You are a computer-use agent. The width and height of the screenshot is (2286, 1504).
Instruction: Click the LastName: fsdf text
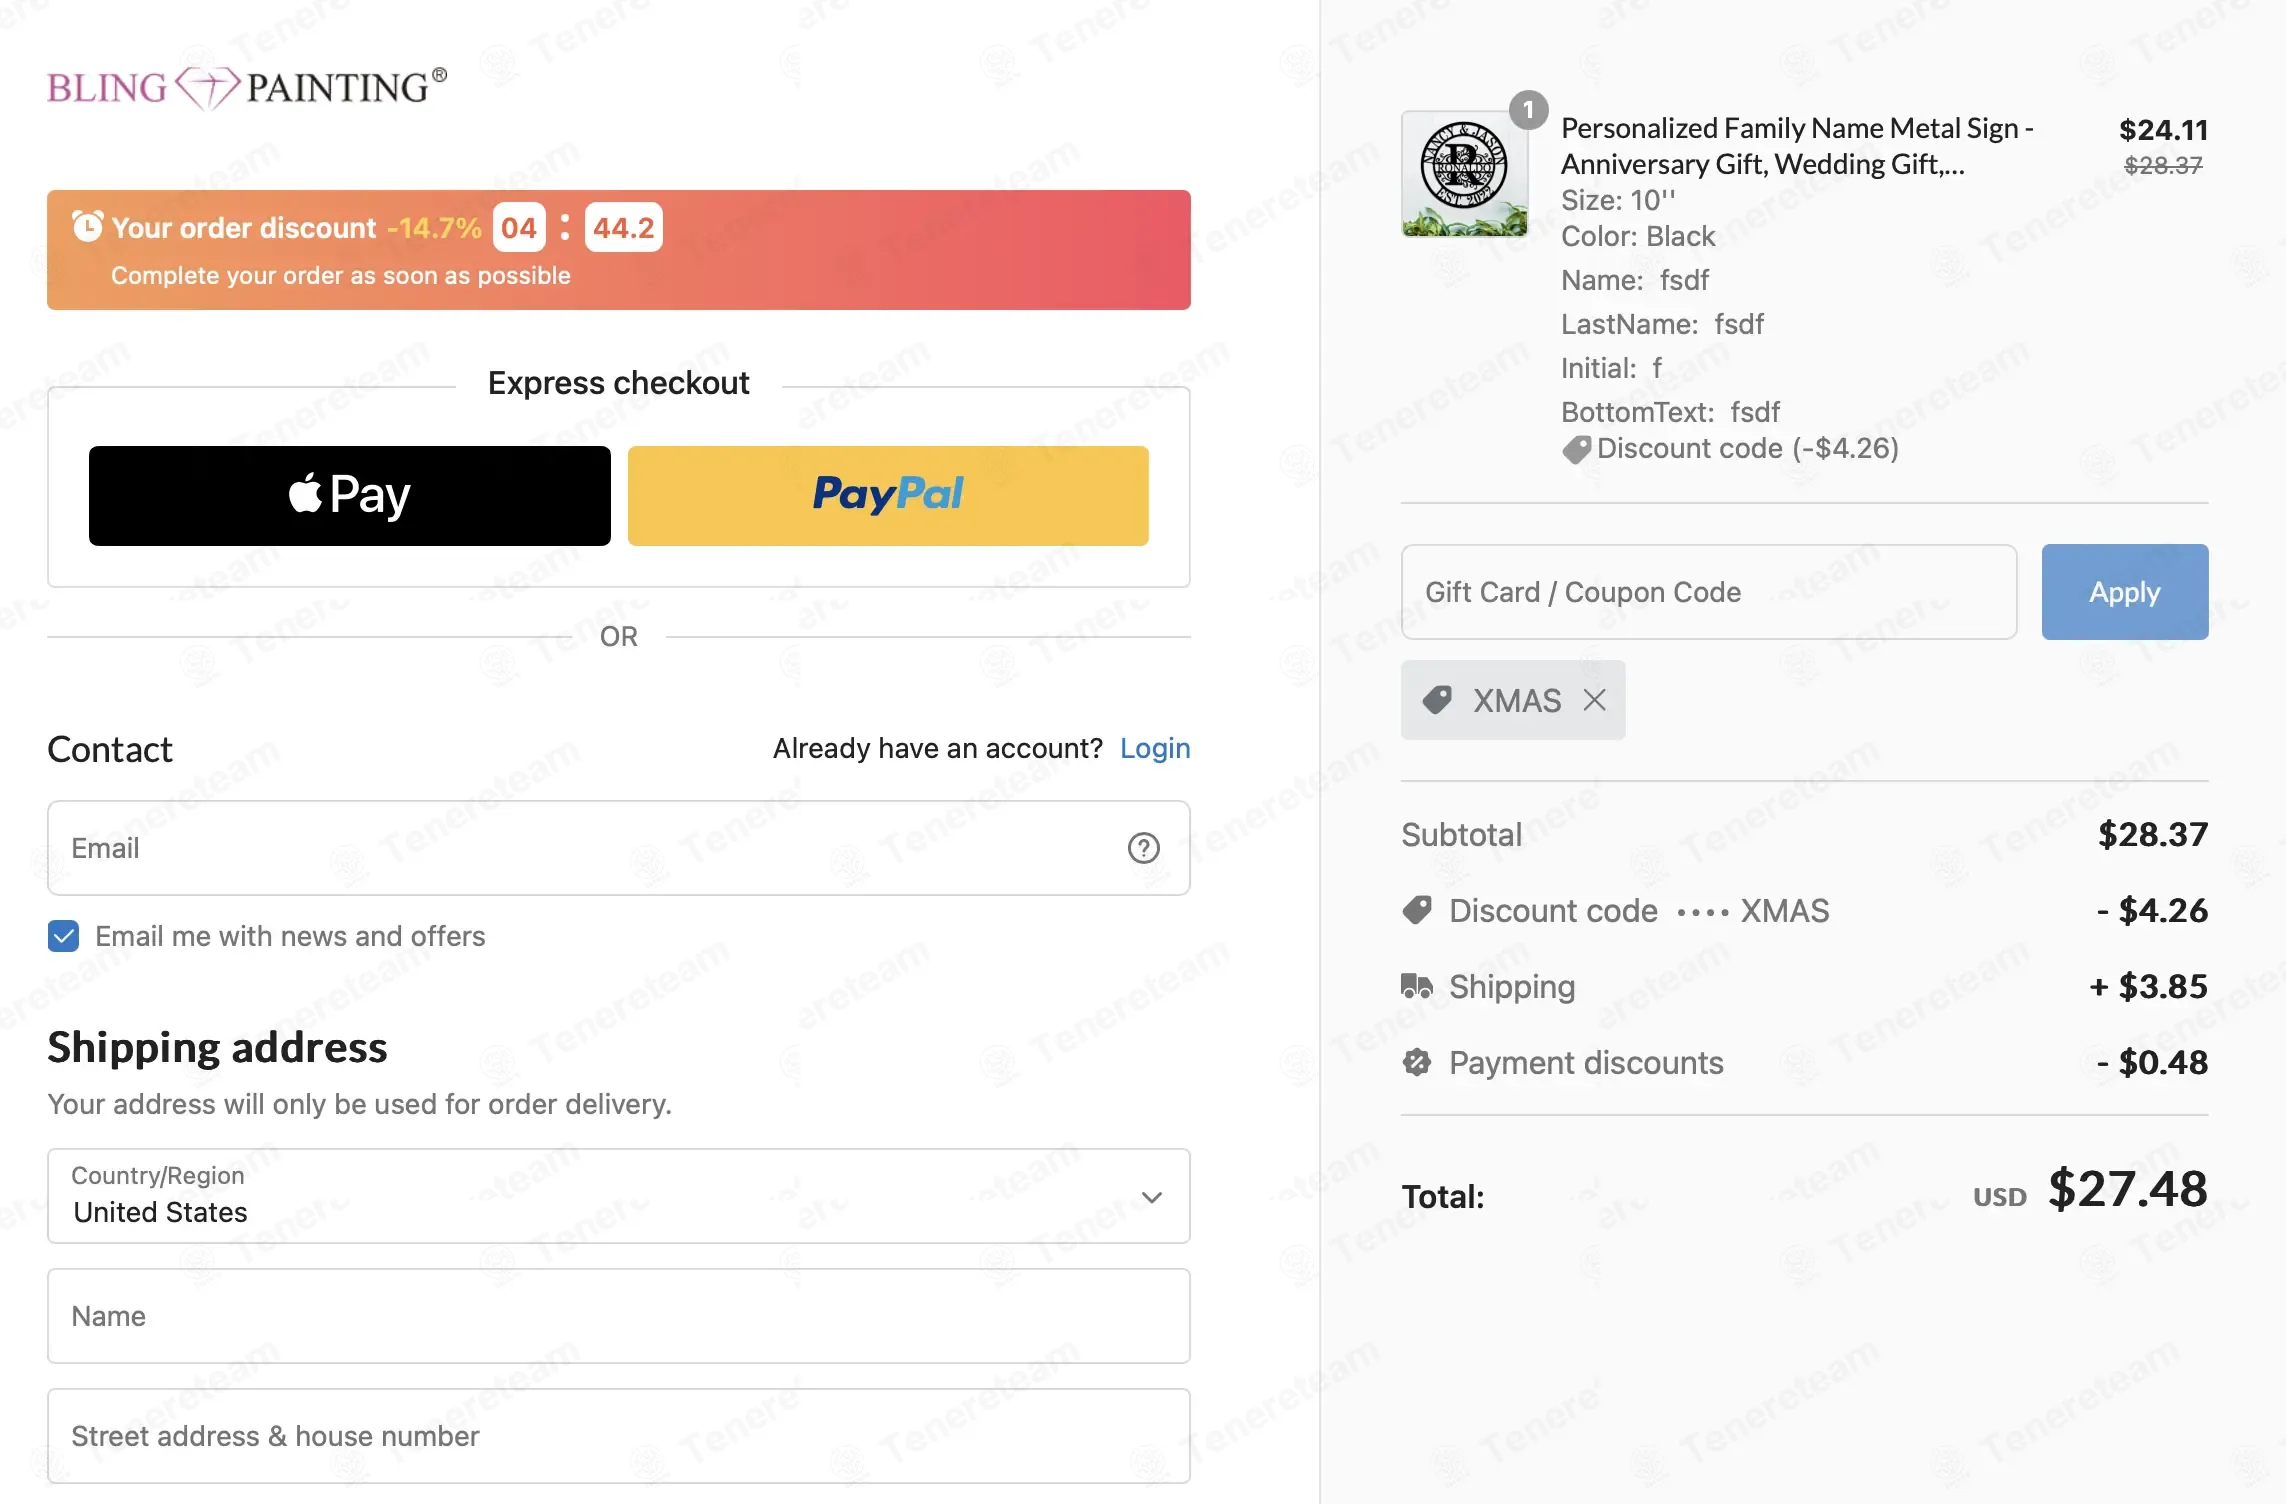click(1663, 324)
